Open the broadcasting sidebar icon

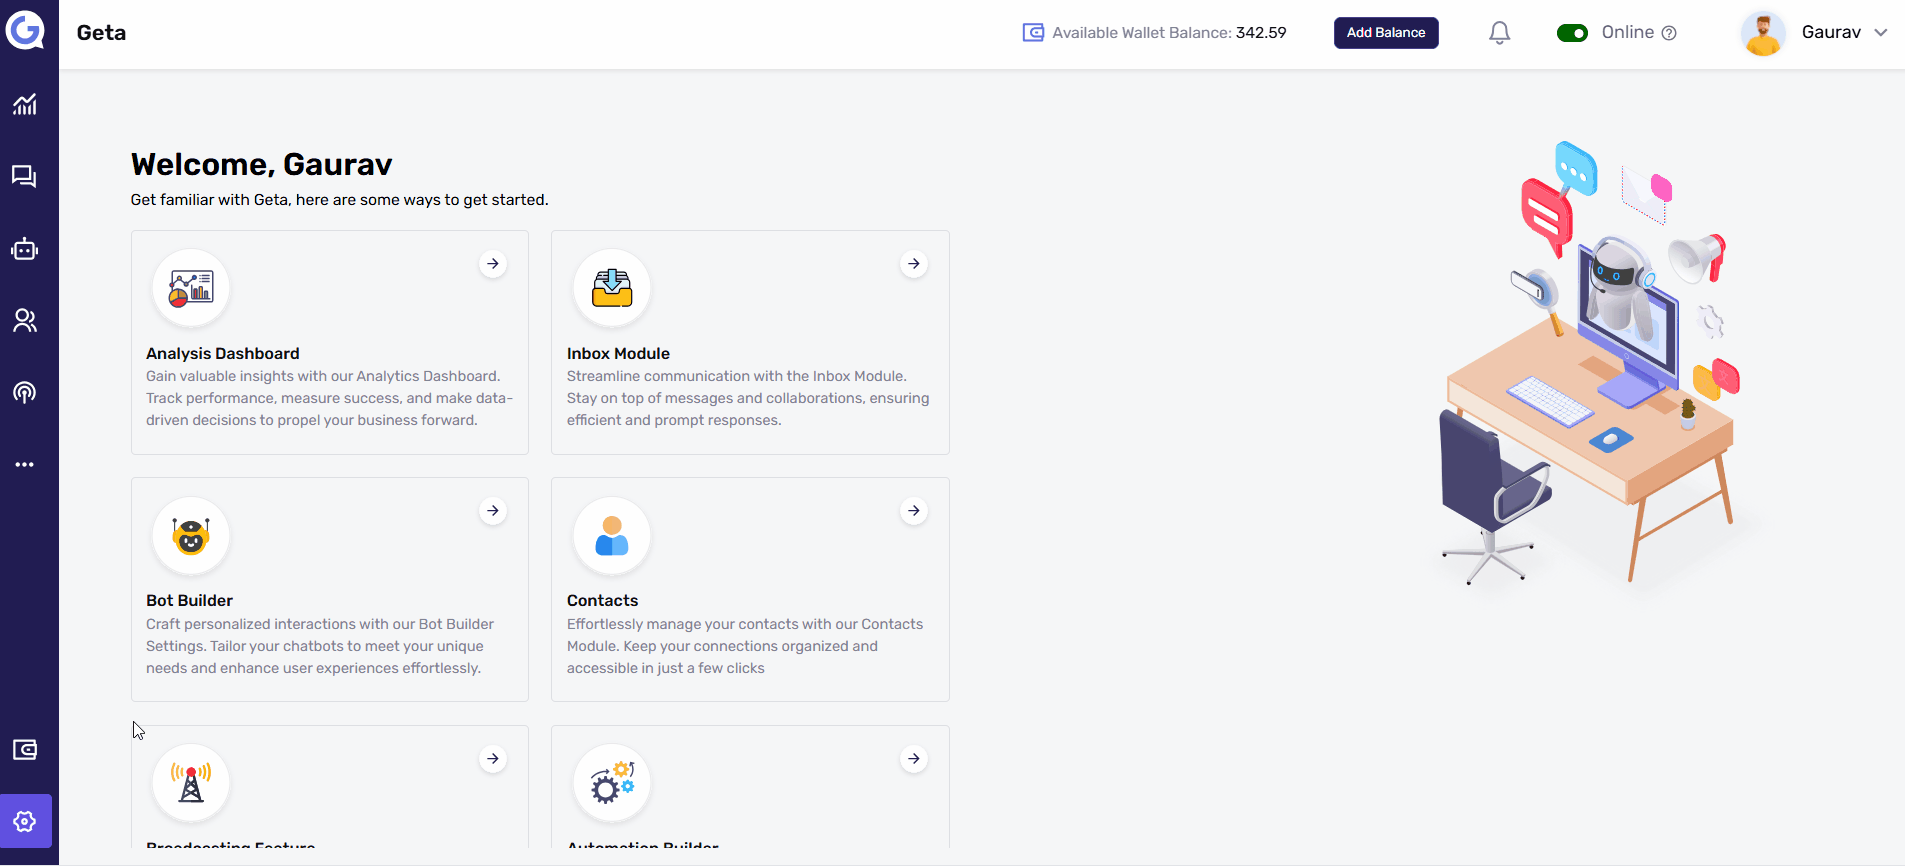click(25, 392)
